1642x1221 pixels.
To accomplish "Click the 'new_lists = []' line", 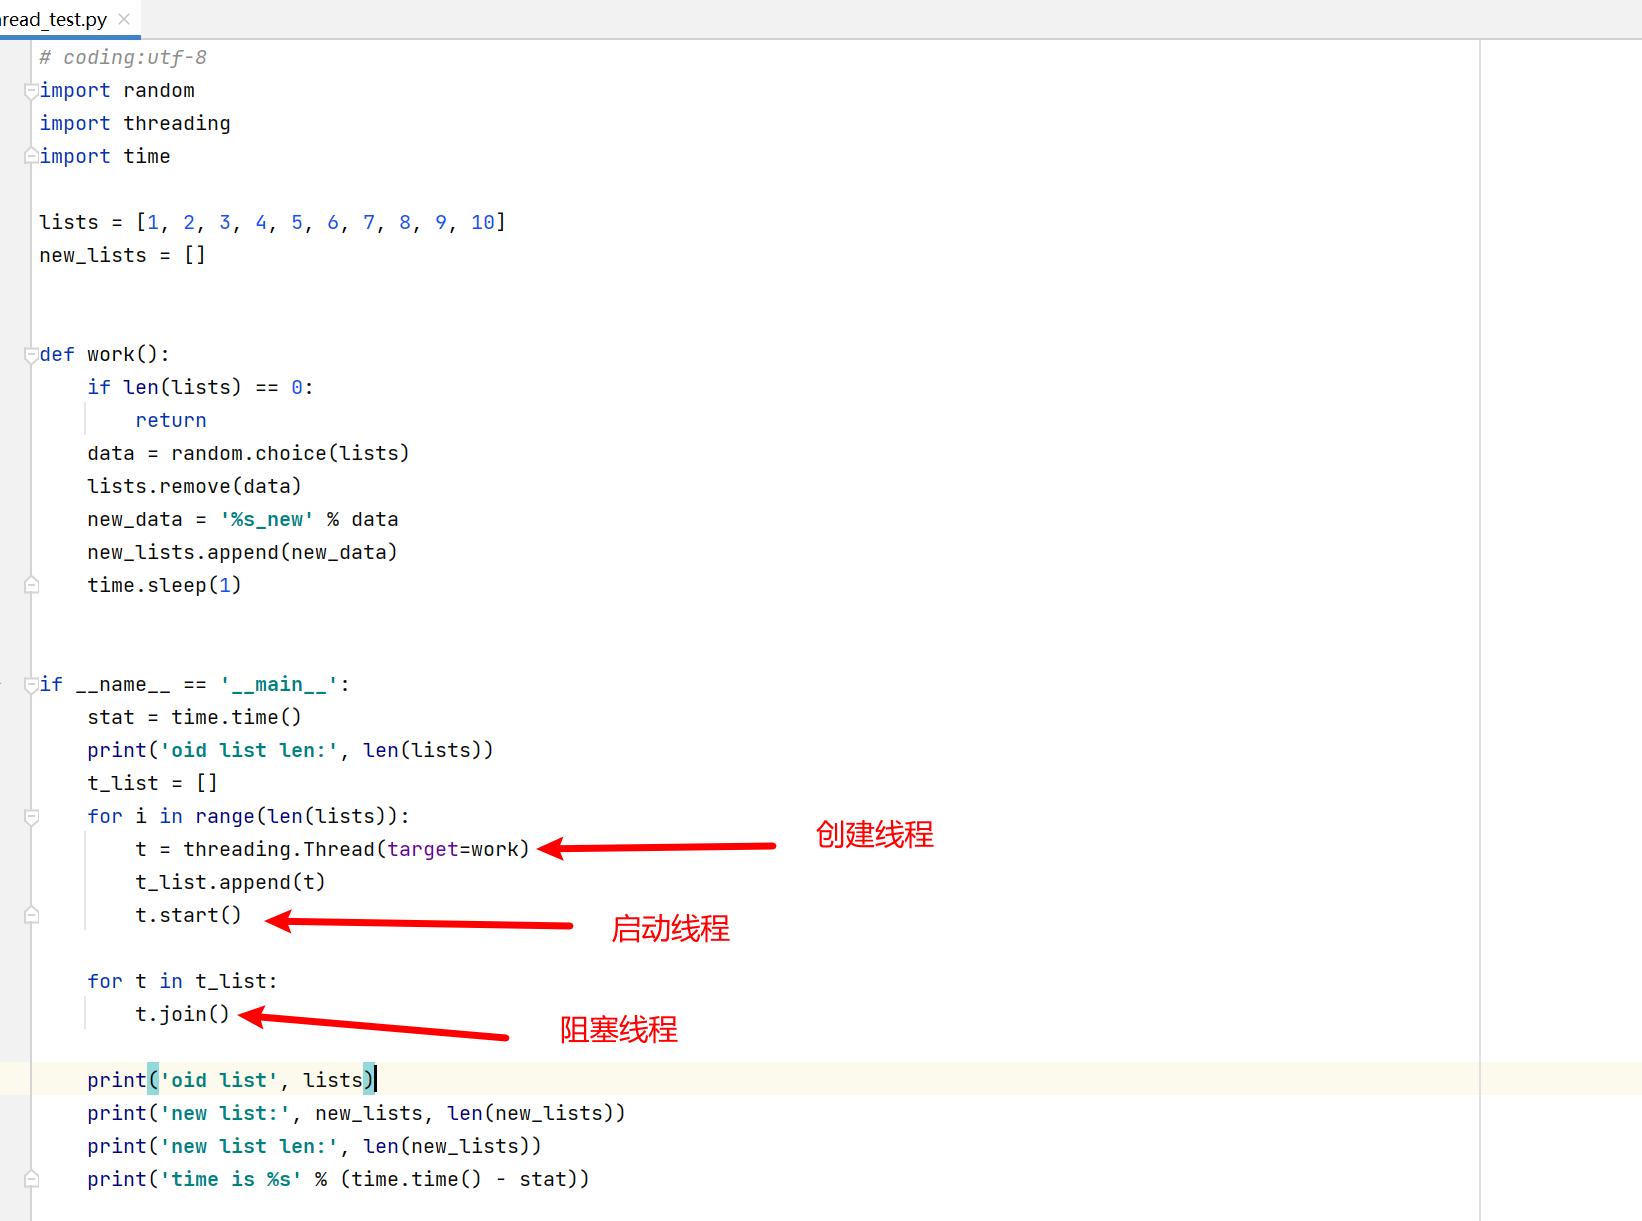I will [123, 255].
